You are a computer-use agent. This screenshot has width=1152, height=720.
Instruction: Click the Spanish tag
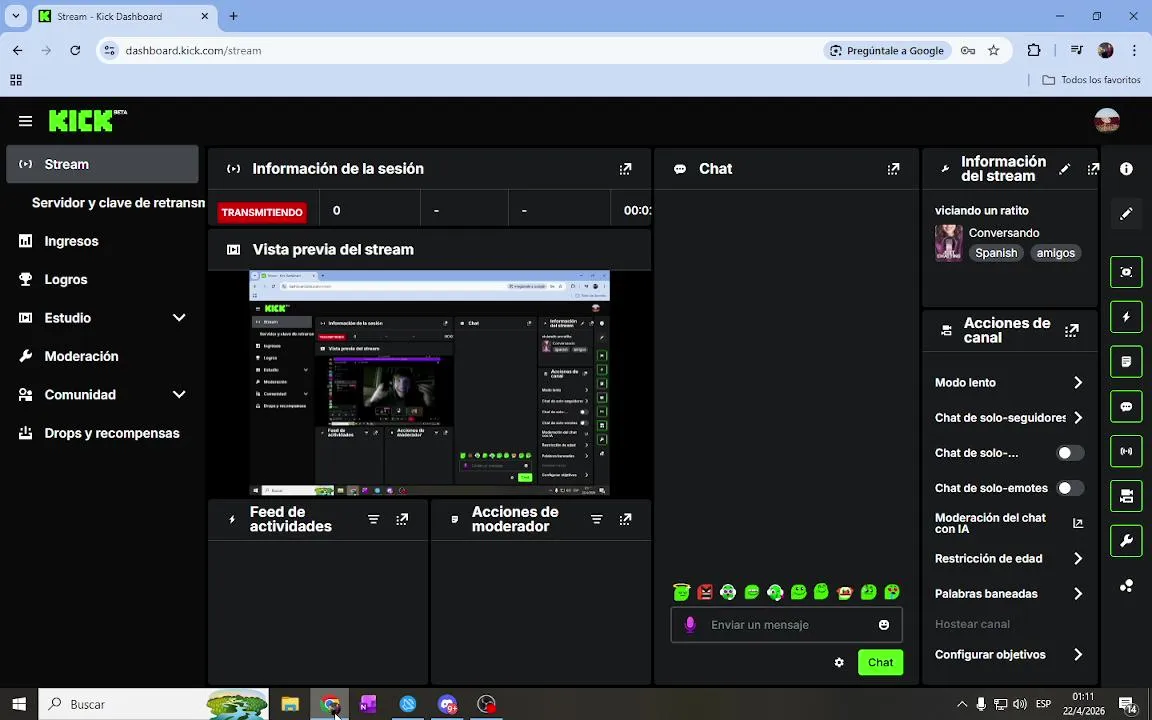(996, 253)
